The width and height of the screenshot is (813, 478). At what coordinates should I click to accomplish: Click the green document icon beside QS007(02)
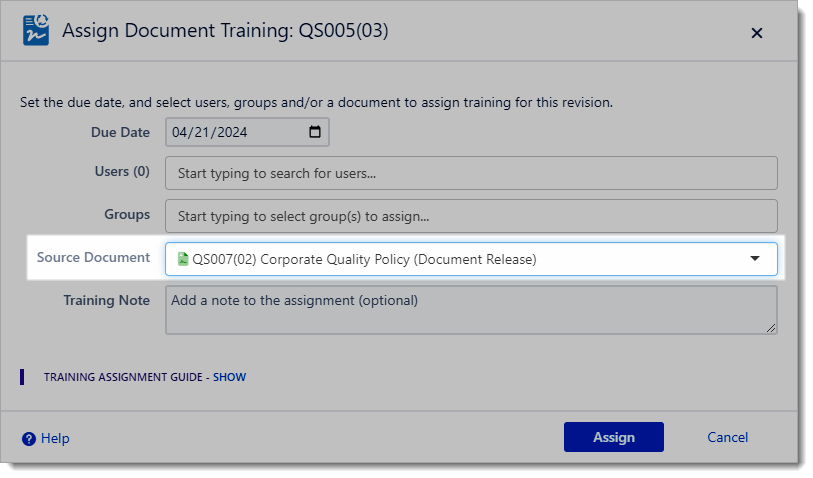tap(183, 259)
